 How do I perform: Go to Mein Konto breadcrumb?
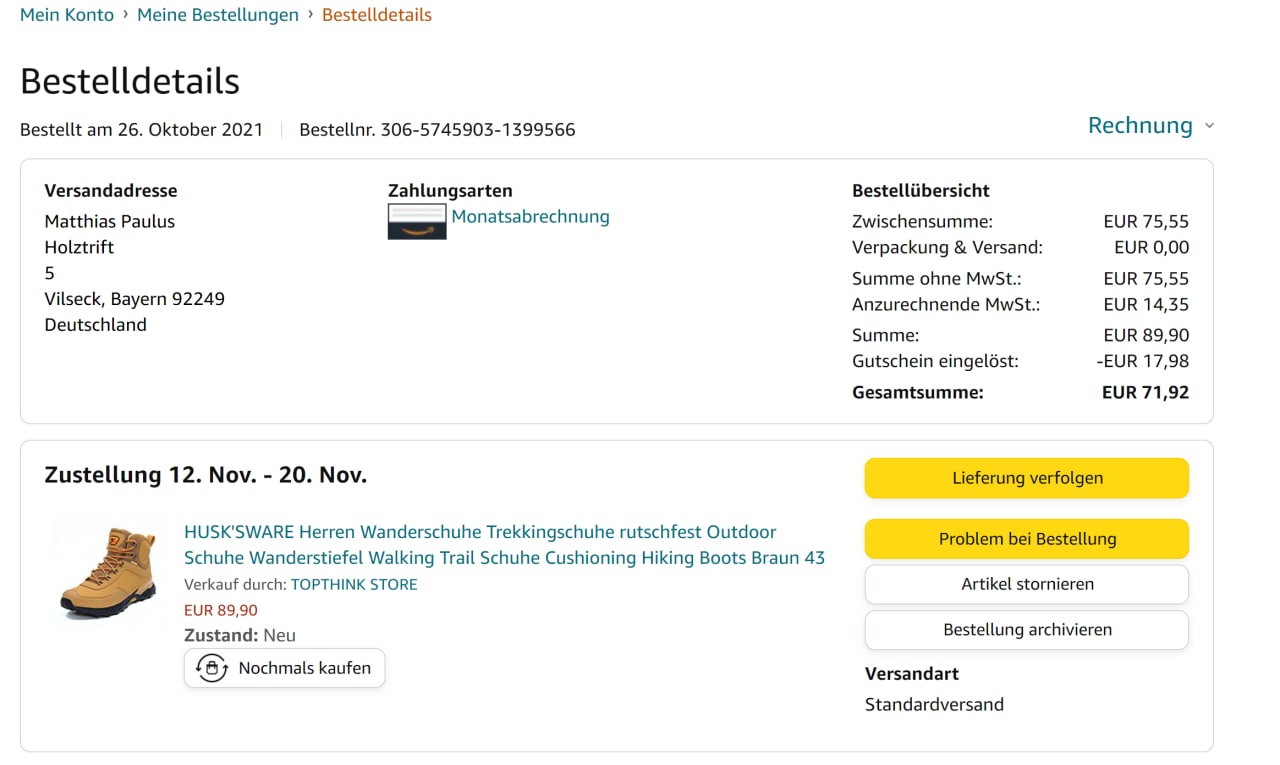(67, 15)
